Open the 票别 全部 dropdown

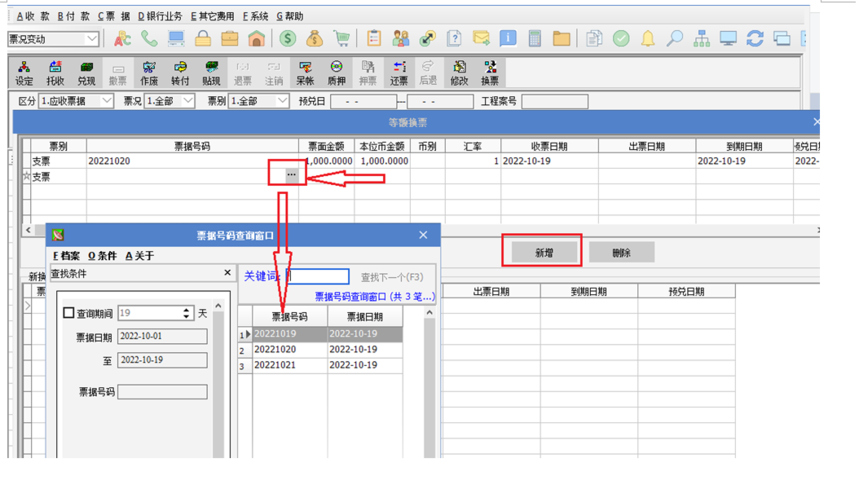click(x=282, y=101)
